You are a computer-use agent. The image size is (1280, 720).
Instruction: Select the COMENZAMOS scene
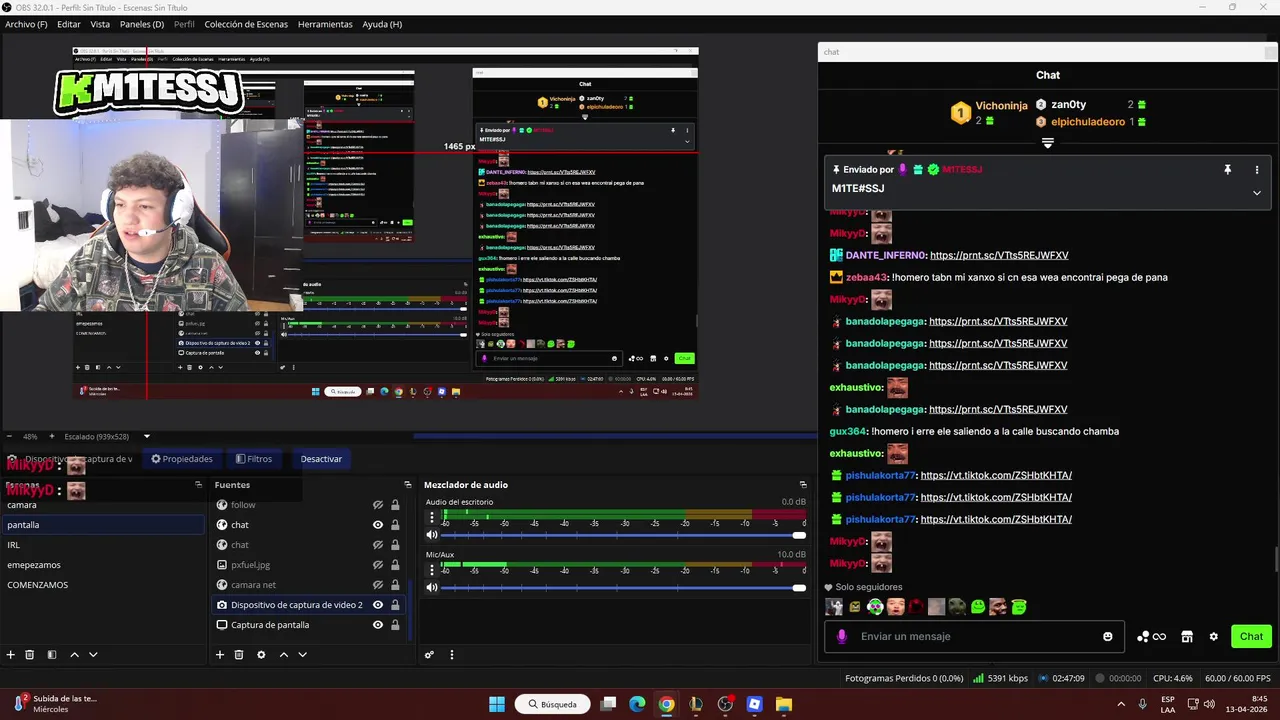[102, 585]
